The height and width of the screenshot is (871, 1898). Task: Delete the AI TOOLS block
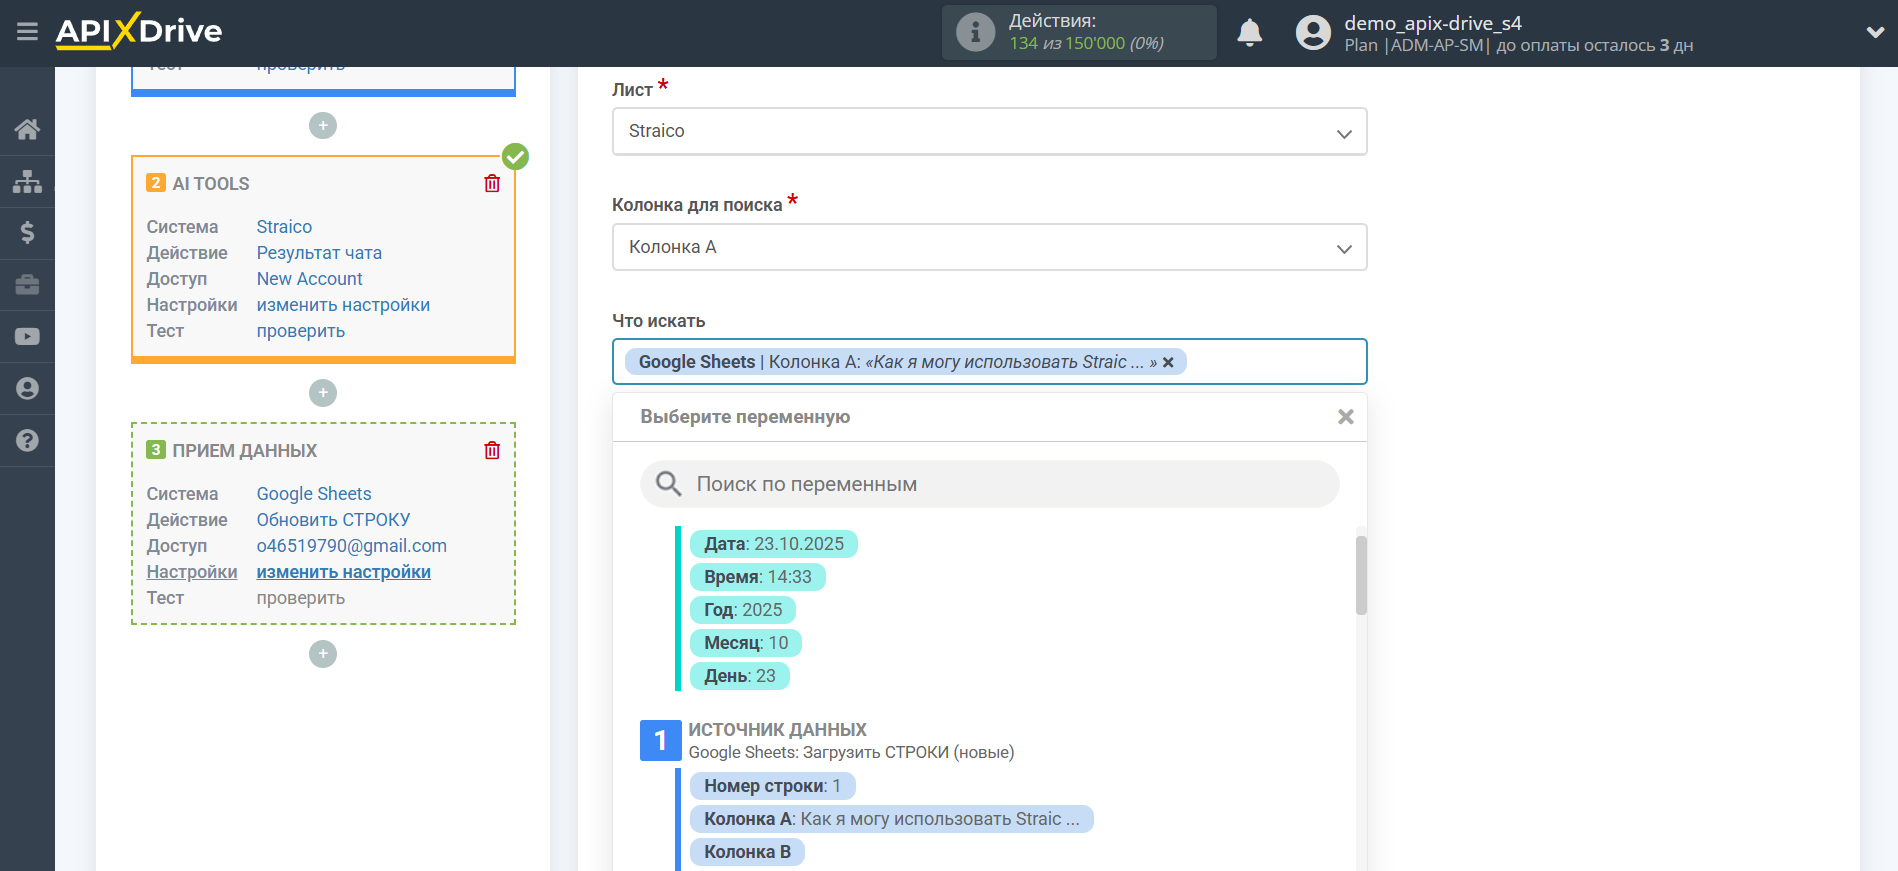[492, 184]
